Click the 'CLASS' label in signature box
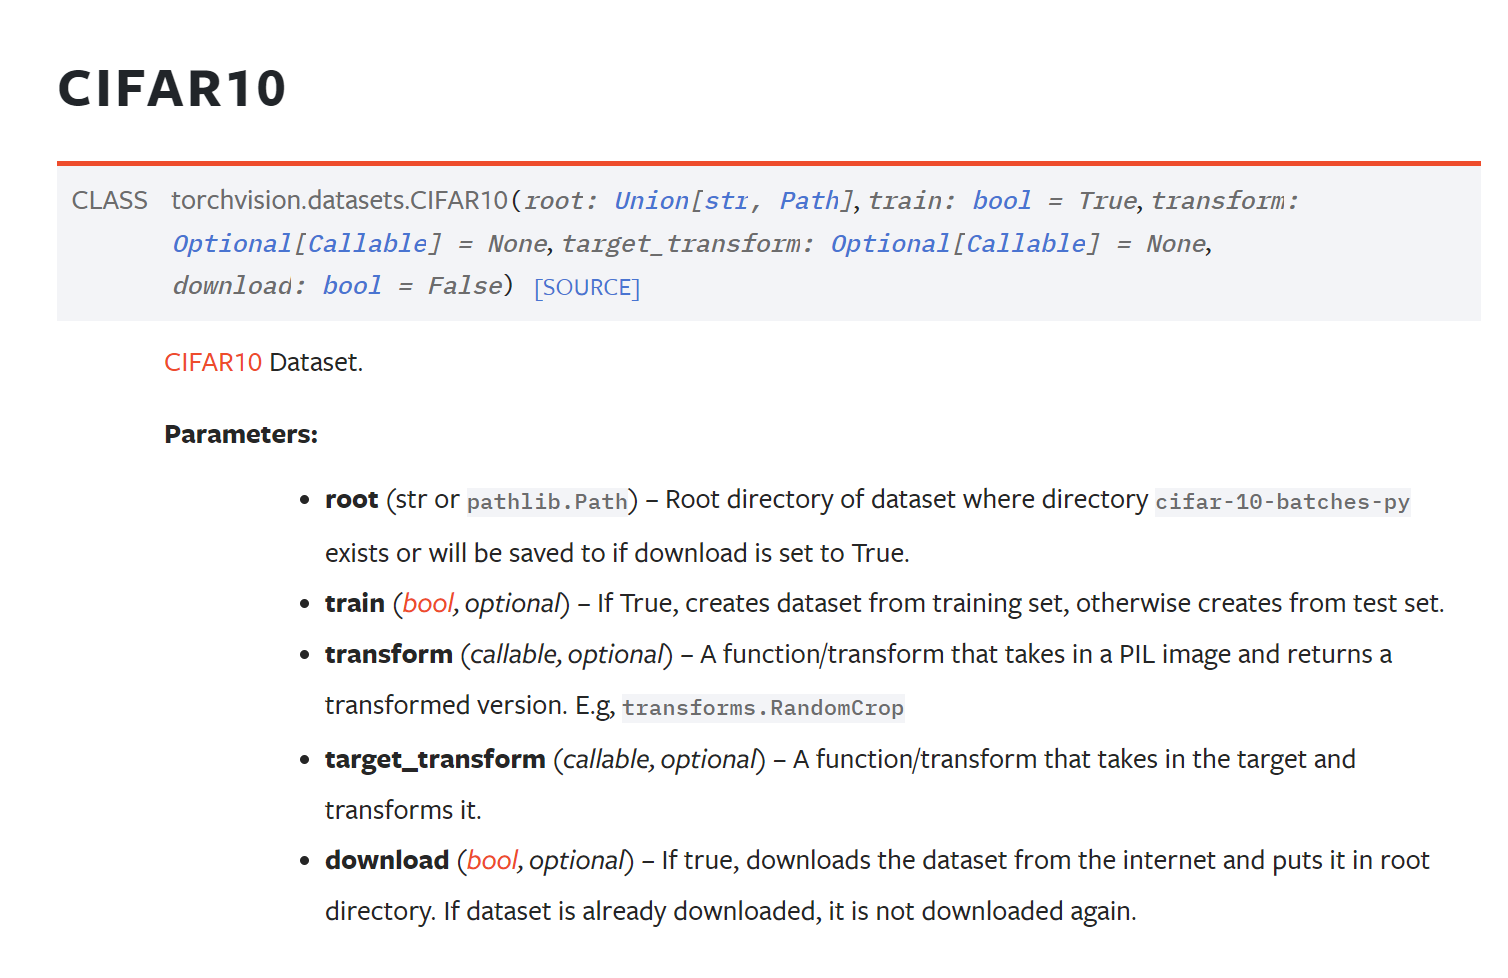The image size is (1508, 978). (x=110, y=201)
